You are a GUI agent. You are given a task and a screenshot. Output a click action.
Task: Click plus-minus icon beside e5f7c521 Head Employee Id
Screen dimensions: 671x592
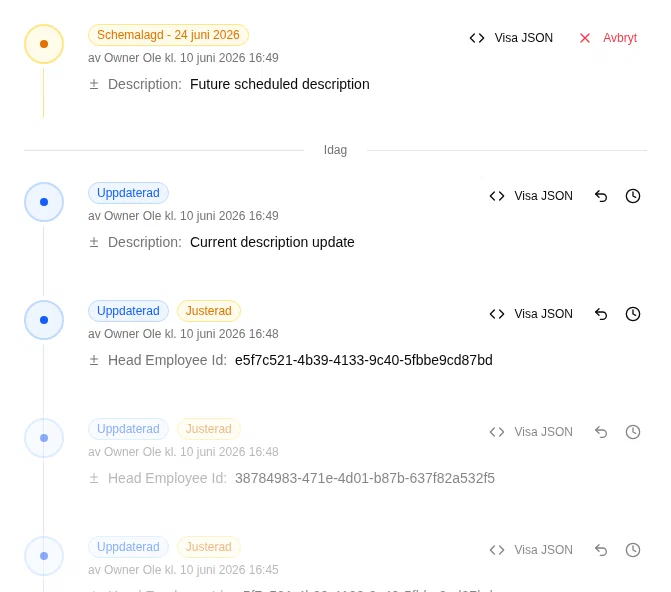point(94,360)
